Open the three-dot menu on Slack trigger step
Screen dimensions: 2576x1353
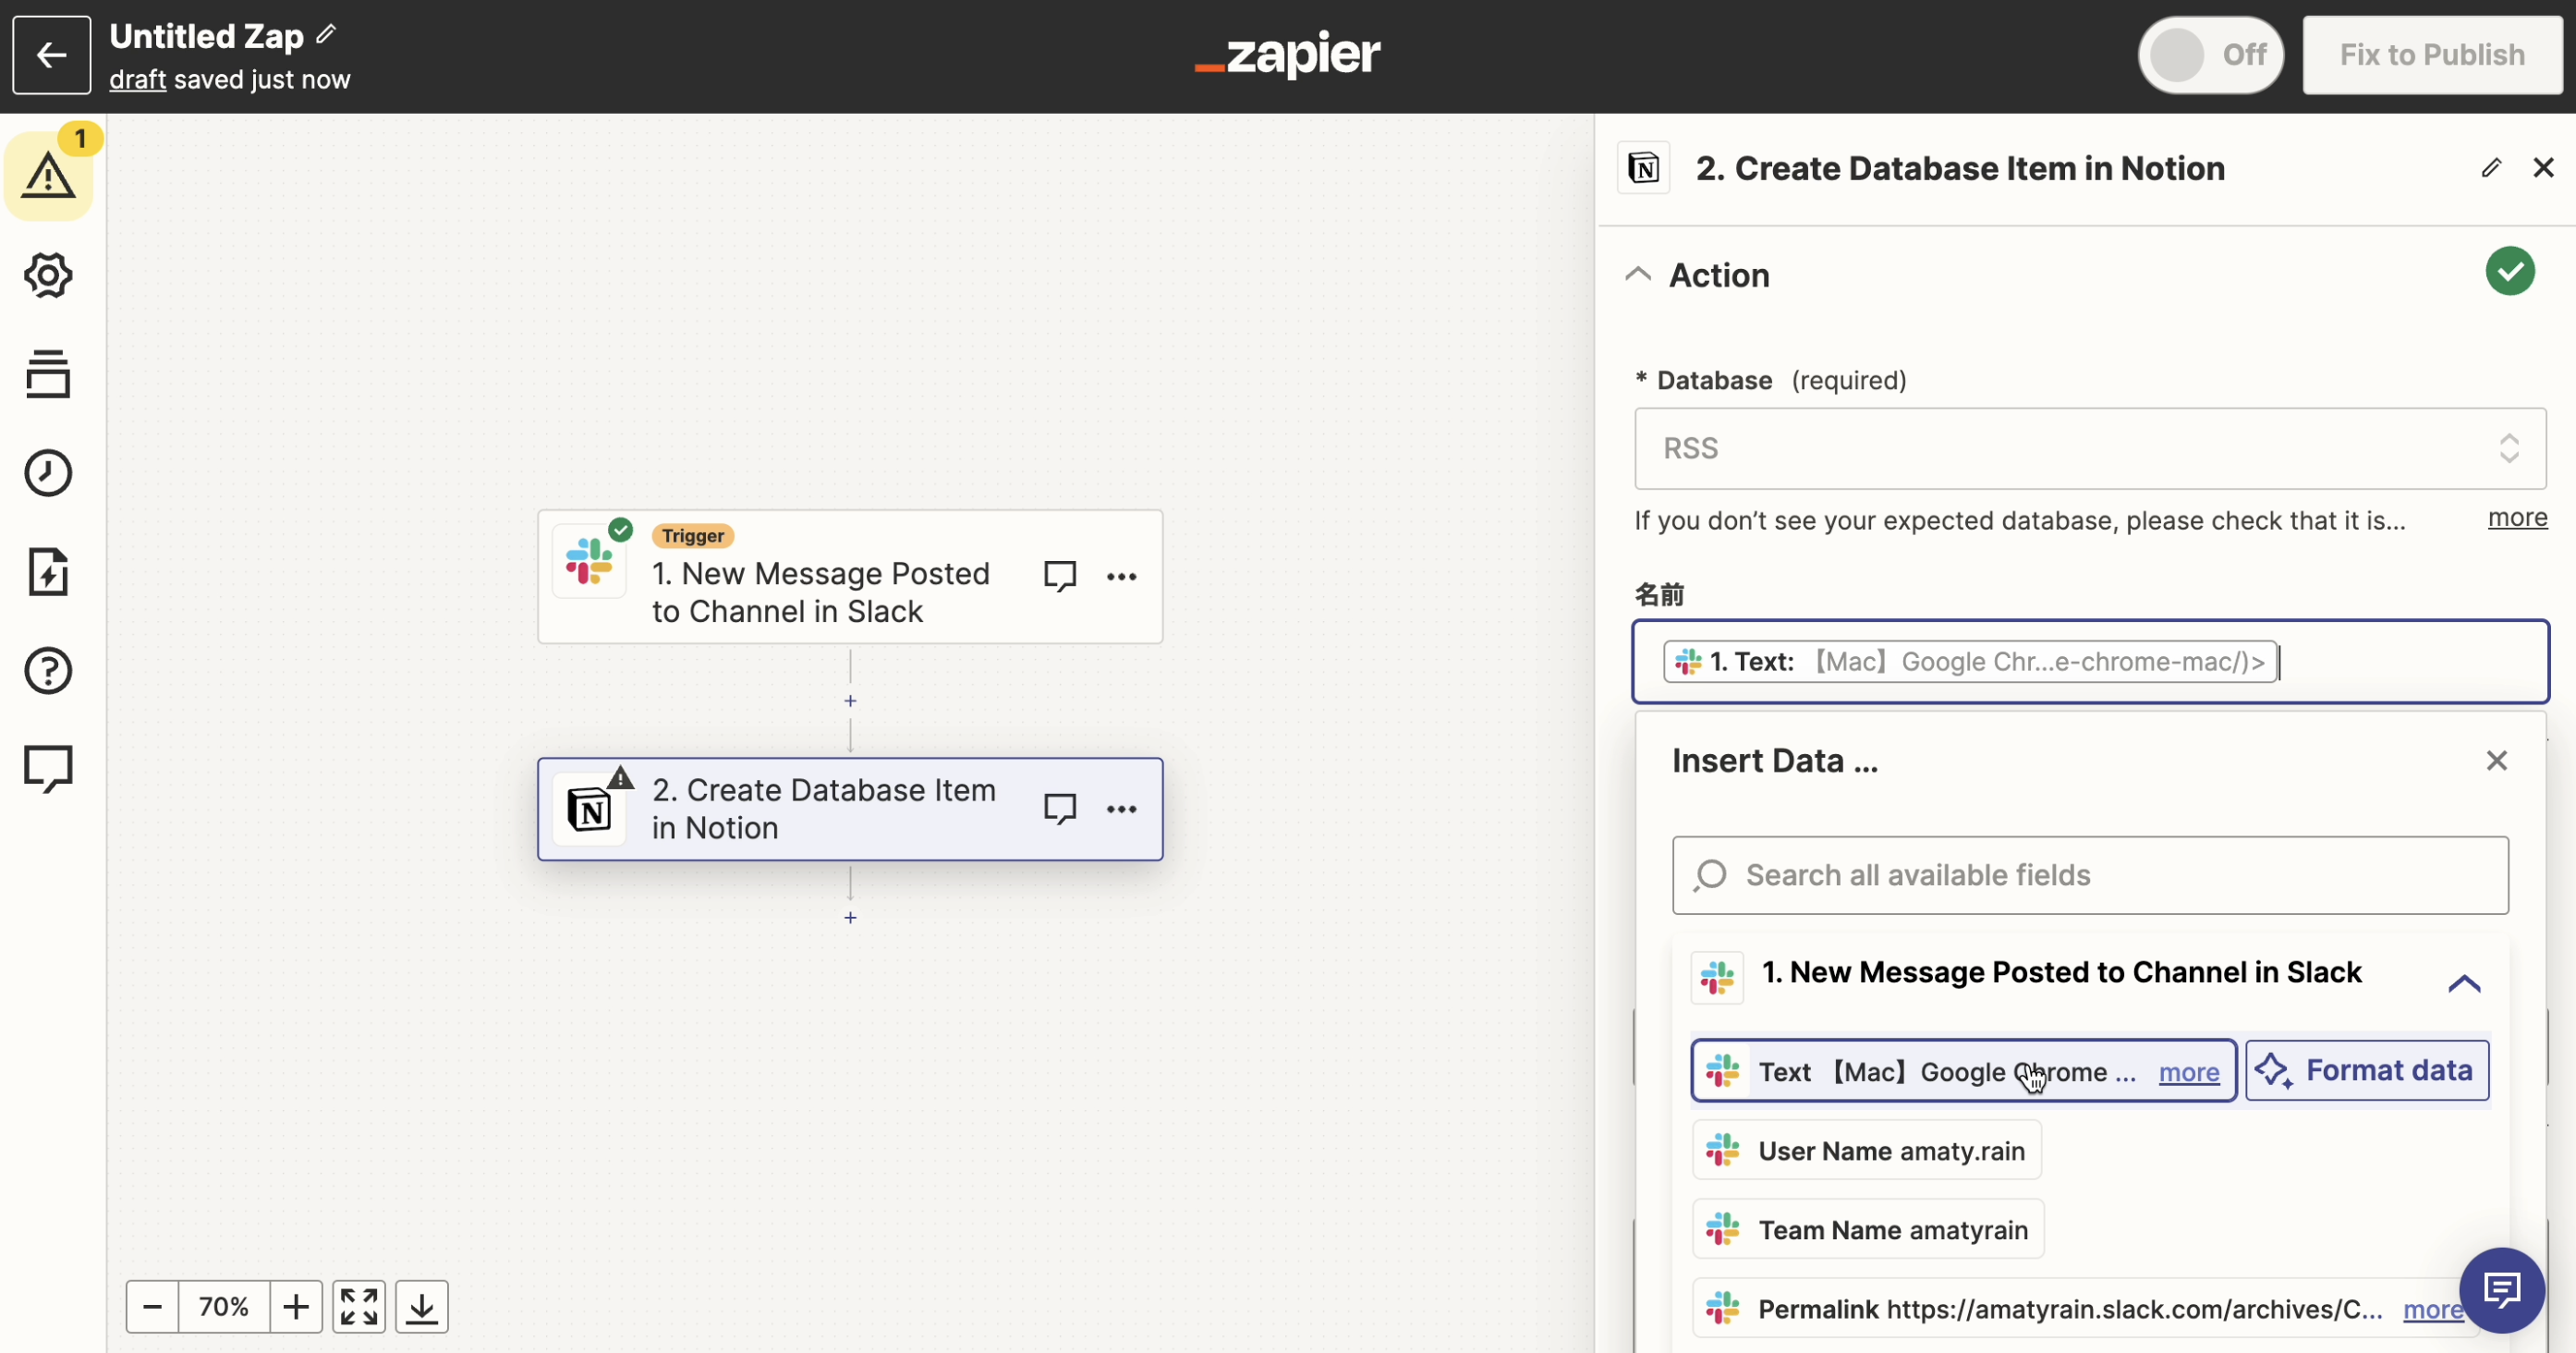click(x=1121, y=577)
